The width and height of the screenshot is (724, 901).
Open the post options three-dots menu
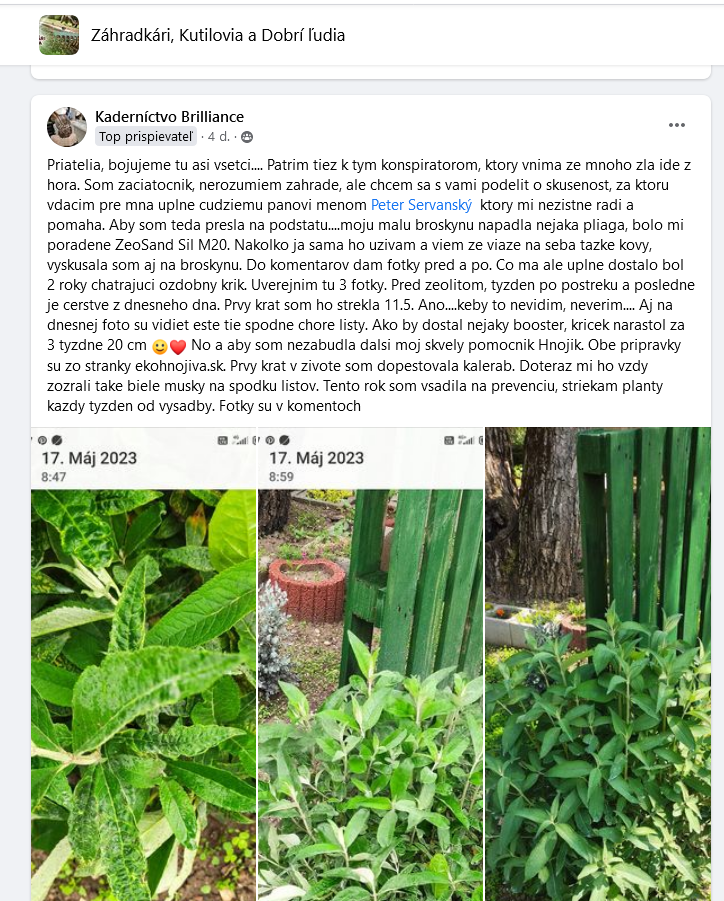tap(676, 125)
